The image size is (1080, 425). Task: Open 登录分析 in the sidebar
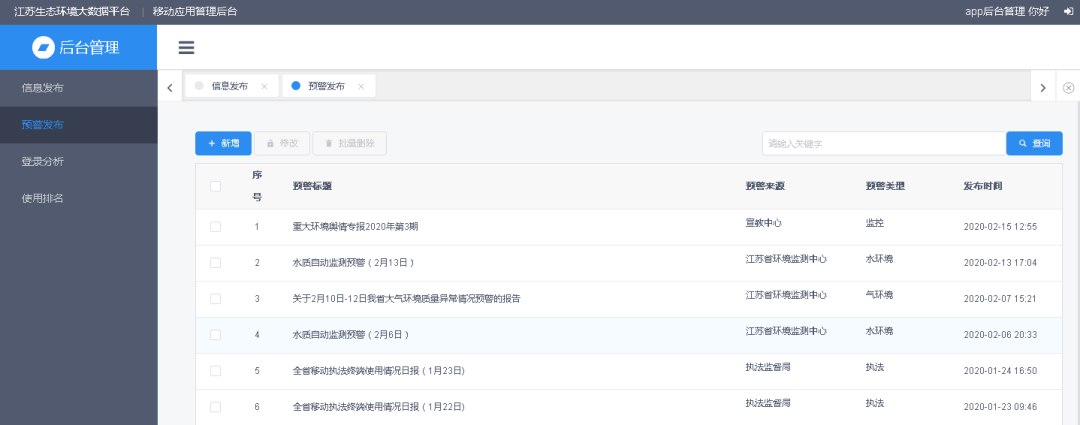coord(43,161)
